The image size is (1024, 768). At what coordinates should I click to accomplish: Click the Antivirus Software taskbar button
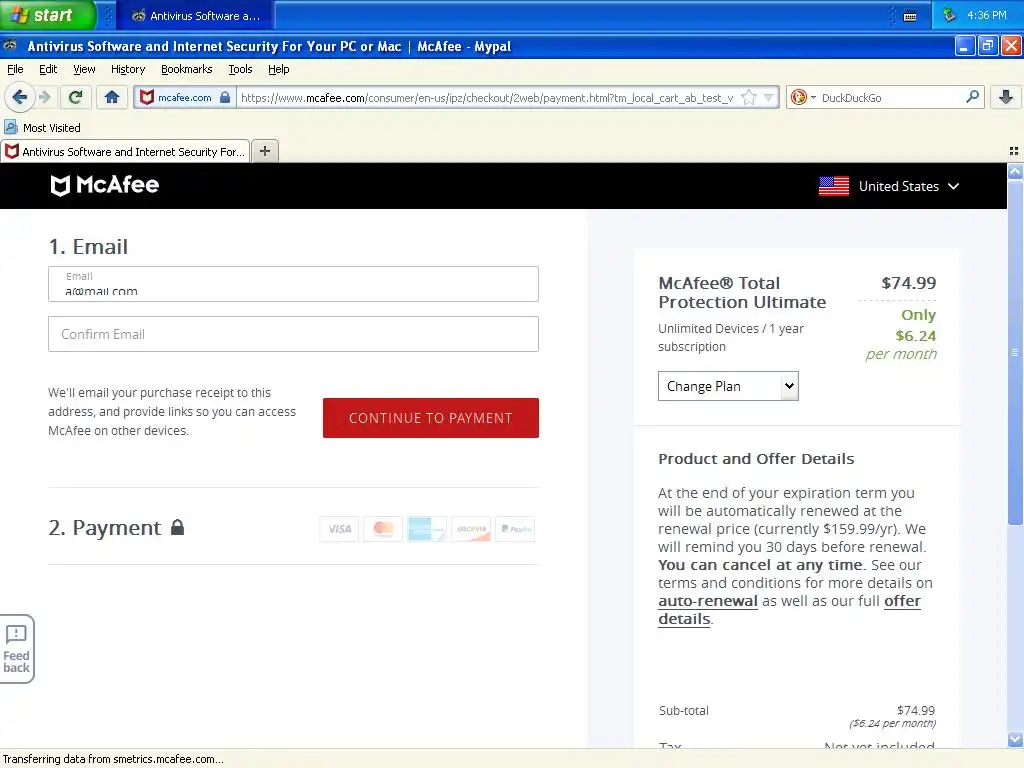(195, 16)
